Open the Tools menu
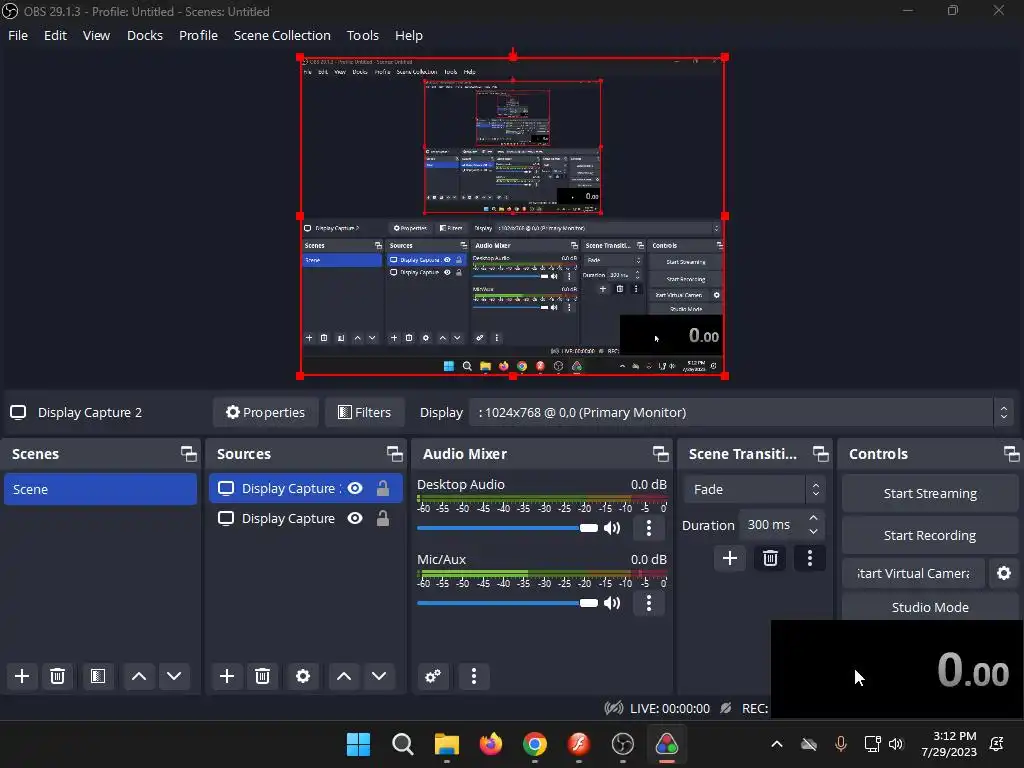Screen dimensions: 1024x768 [362, 35]
